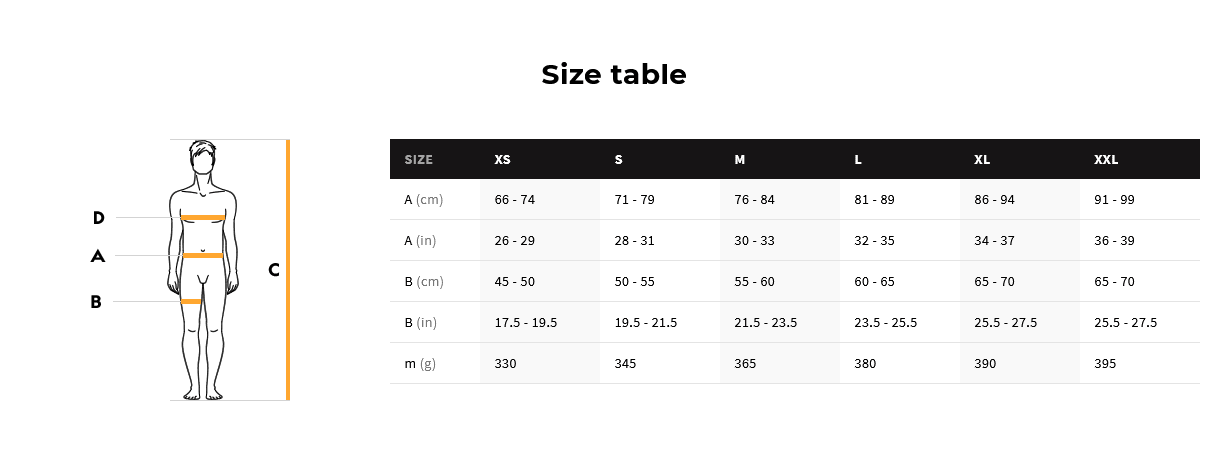Click the 76 - 84 cell
Screen dimensions: 1230x463
click(x=754, y=200)
